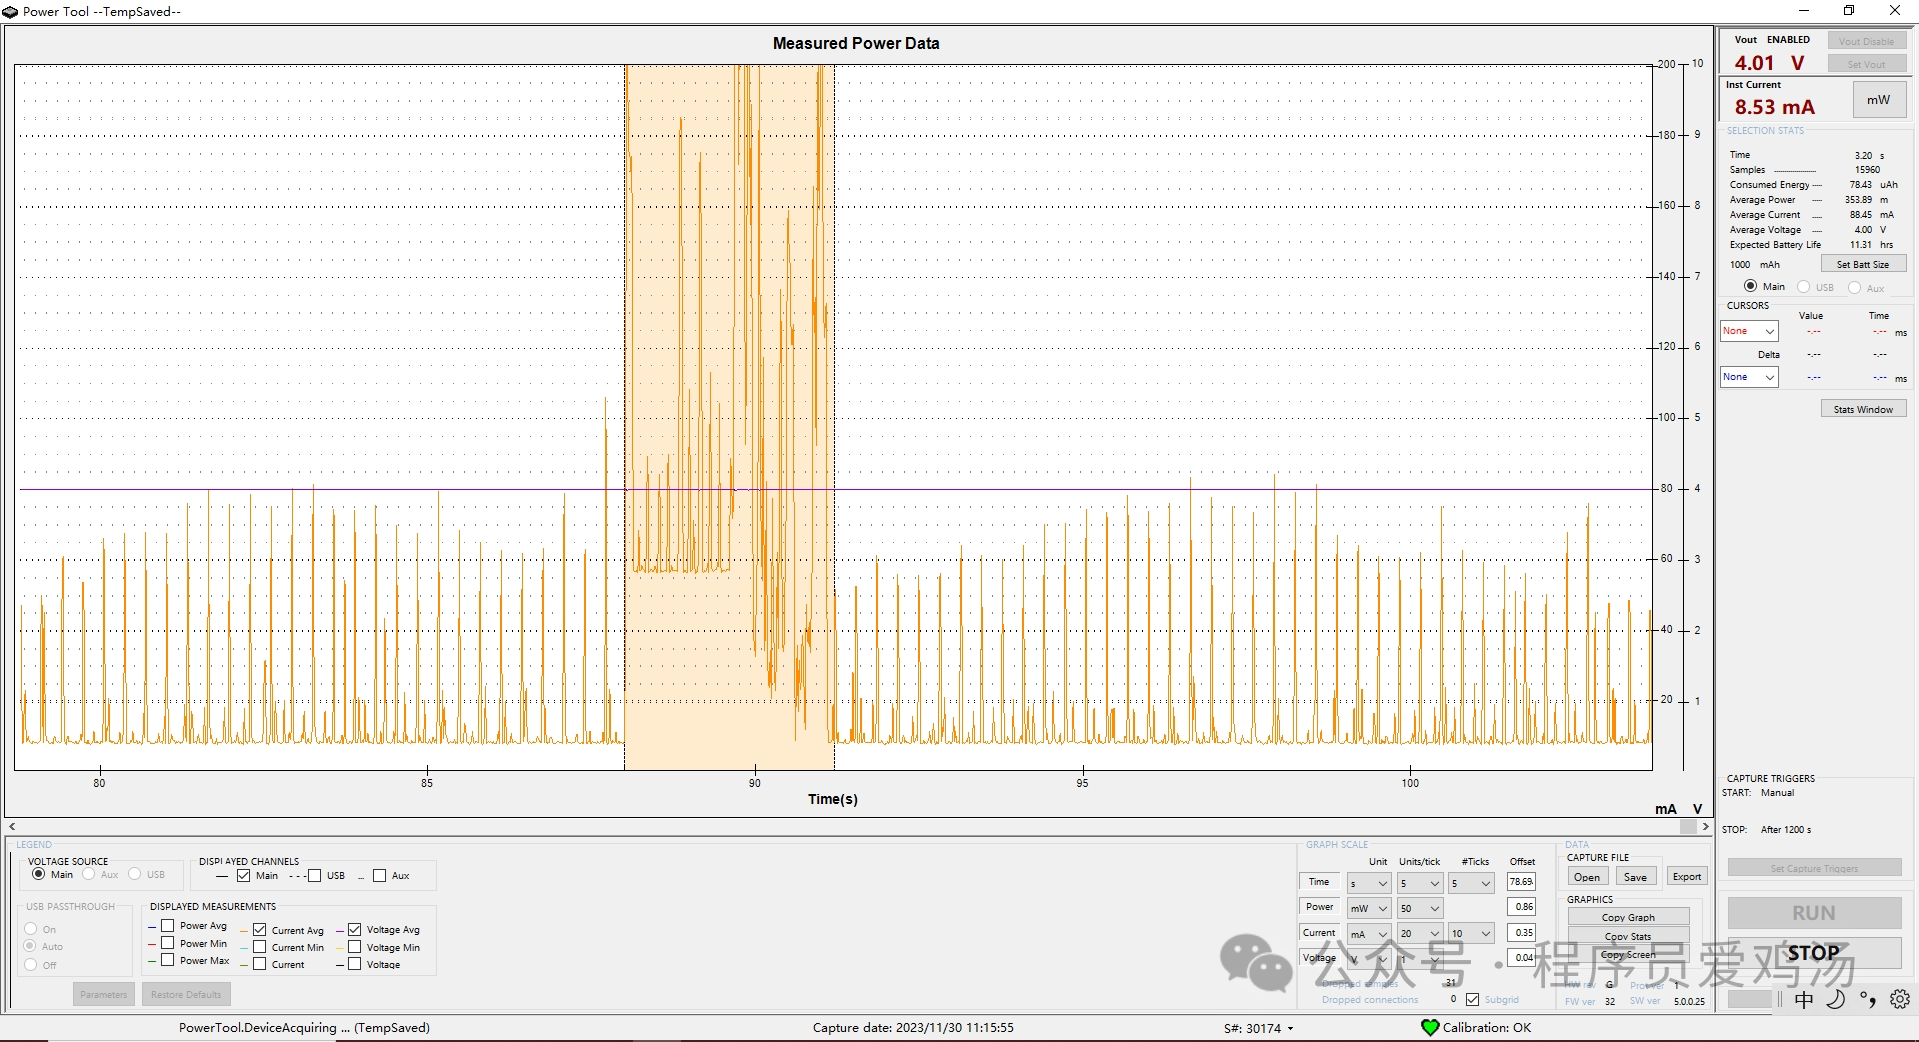Save the capture file
This screenshot has width=1919, height=1042.
[x=1635, y=877]
